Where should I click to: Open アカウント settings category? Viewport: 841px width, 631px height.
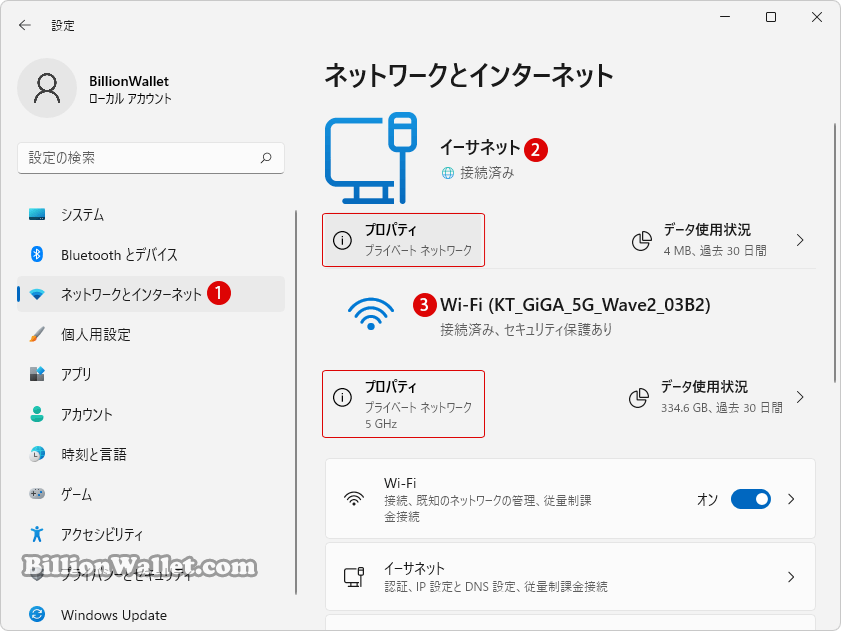(x=151, y=414)
